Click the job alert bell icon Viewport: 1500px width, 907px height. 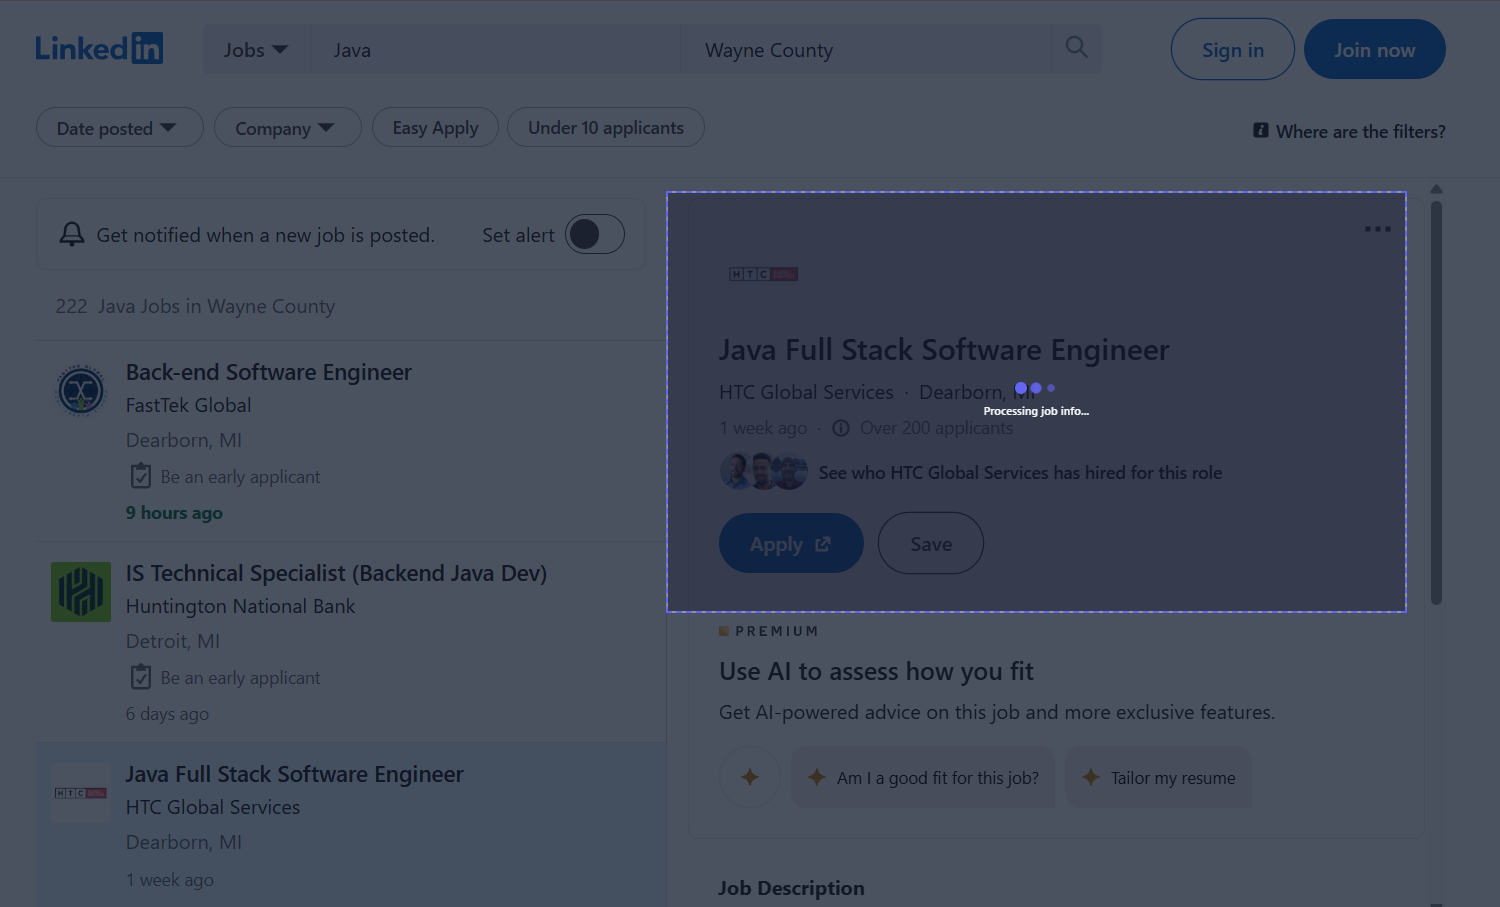point(72,234)
